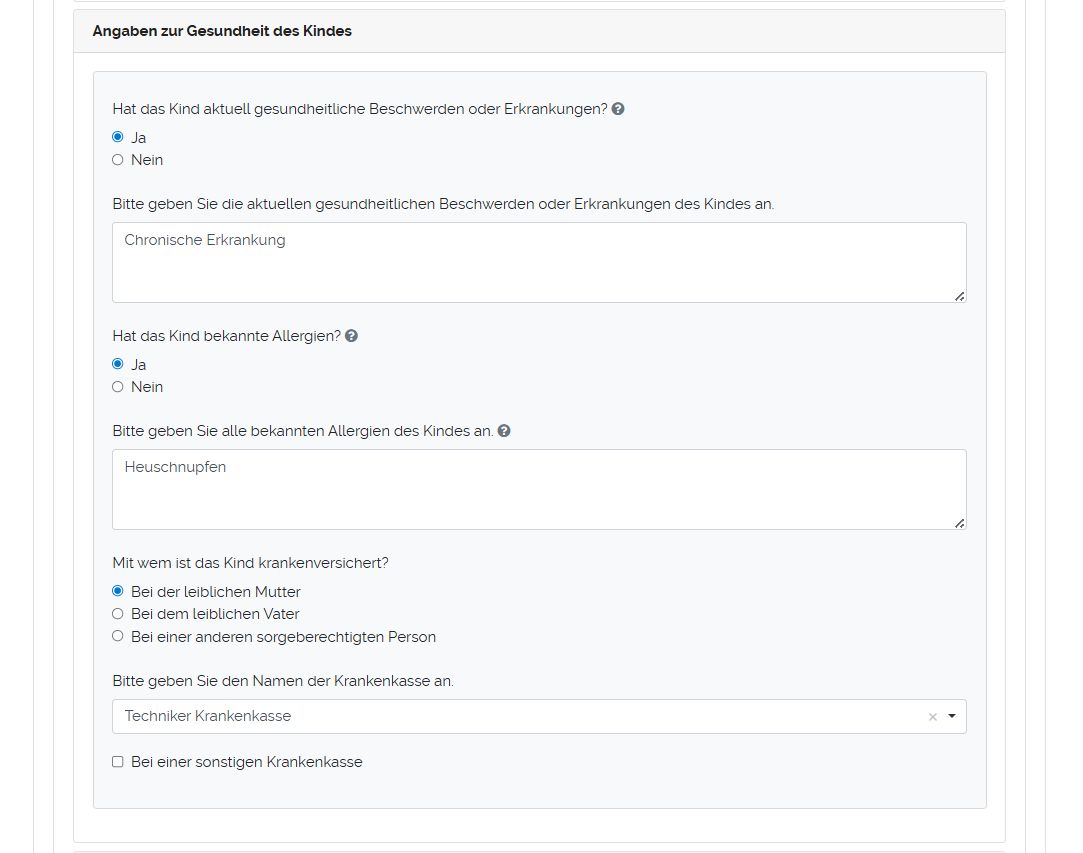This screenshot has width=1083, height=853.
Task: Select 'Nein' for current health complaints
Action: click(118, 160)
